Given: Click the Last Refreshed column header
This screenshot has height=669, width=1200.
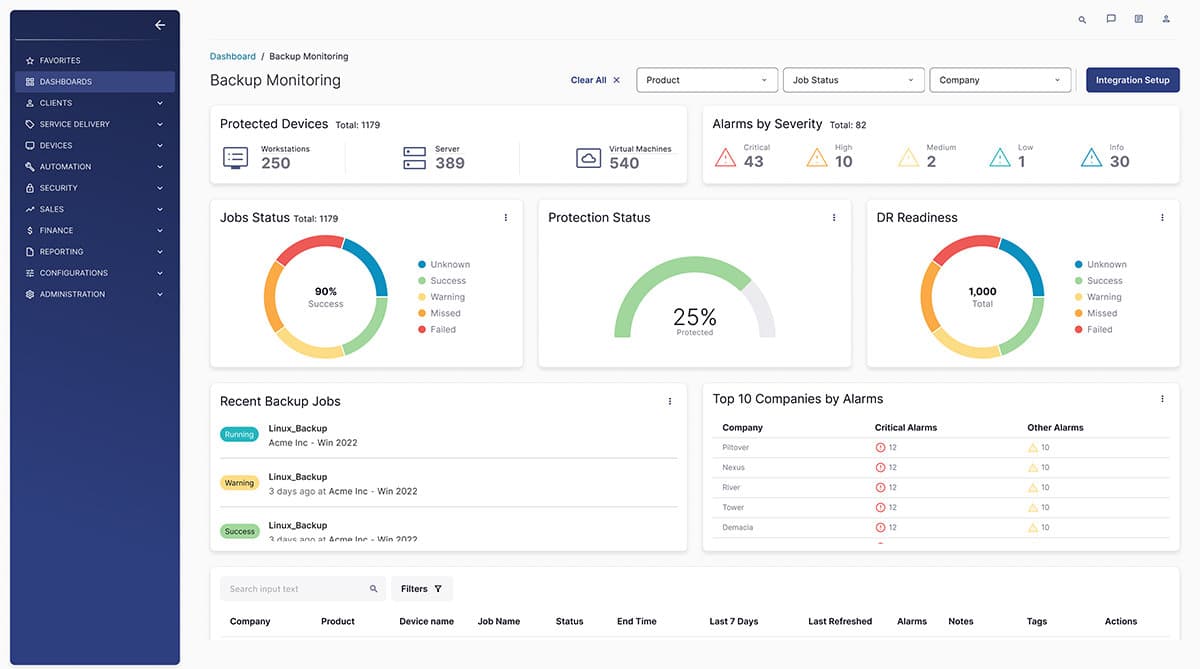Looking at the screenshot, I should coord(840,621).
